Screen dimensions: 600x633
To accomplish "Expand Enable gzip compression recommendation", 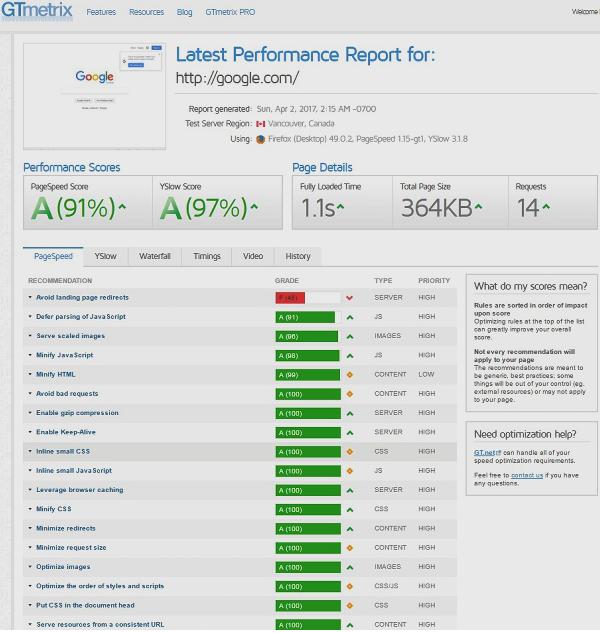I will click(30, 413).
